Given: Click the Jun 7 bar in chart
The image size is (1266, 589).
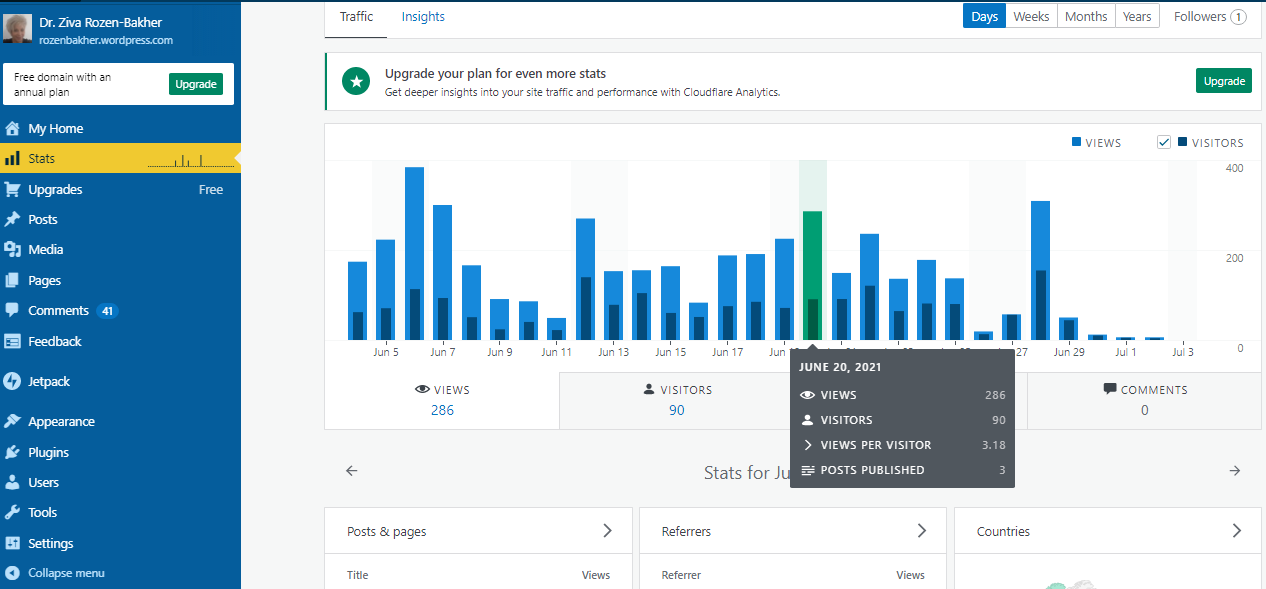Looking at the screenshot, I should tap(442, 272).
